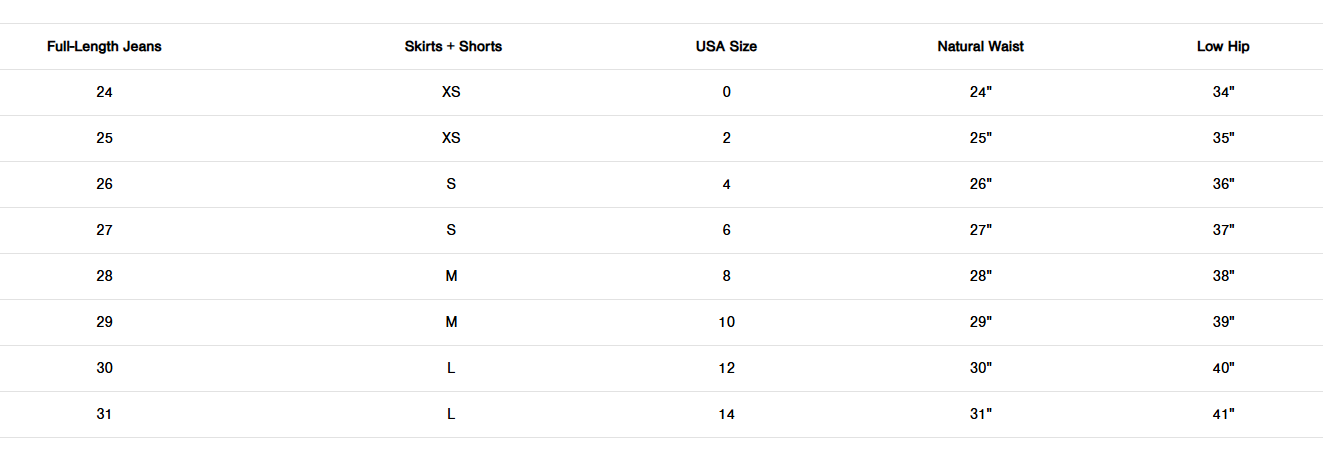
Task: Click the XS in jeans 24 row
Action: [x=451, y=92]
